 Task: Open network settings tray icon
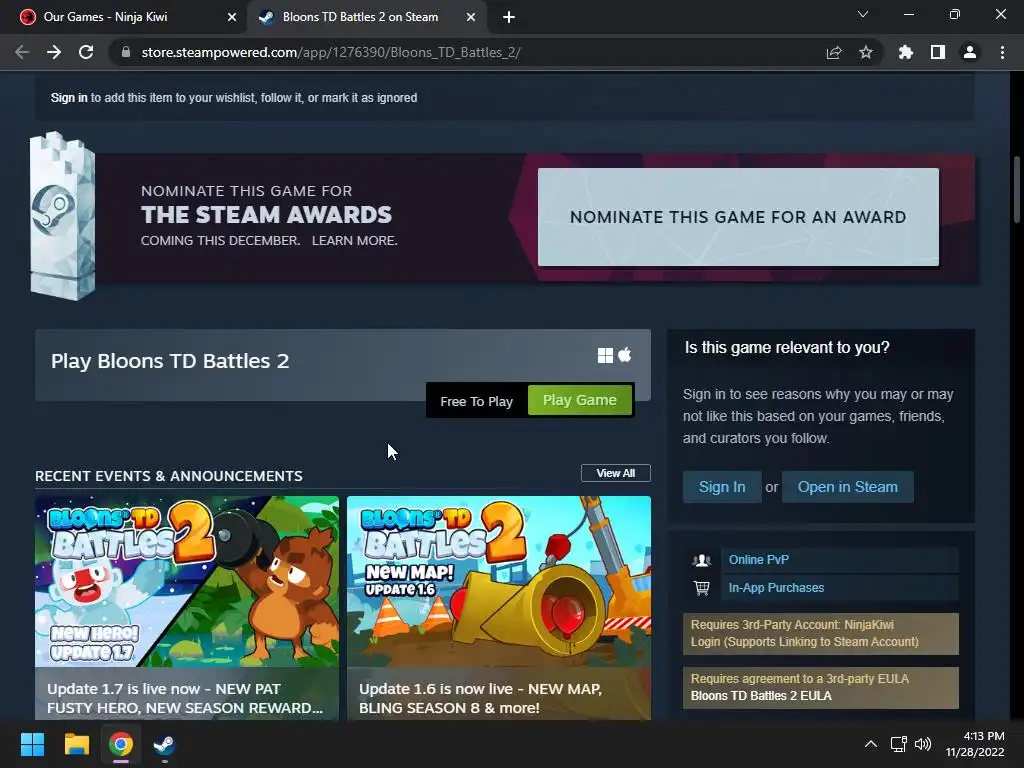(x=899, y=744)
